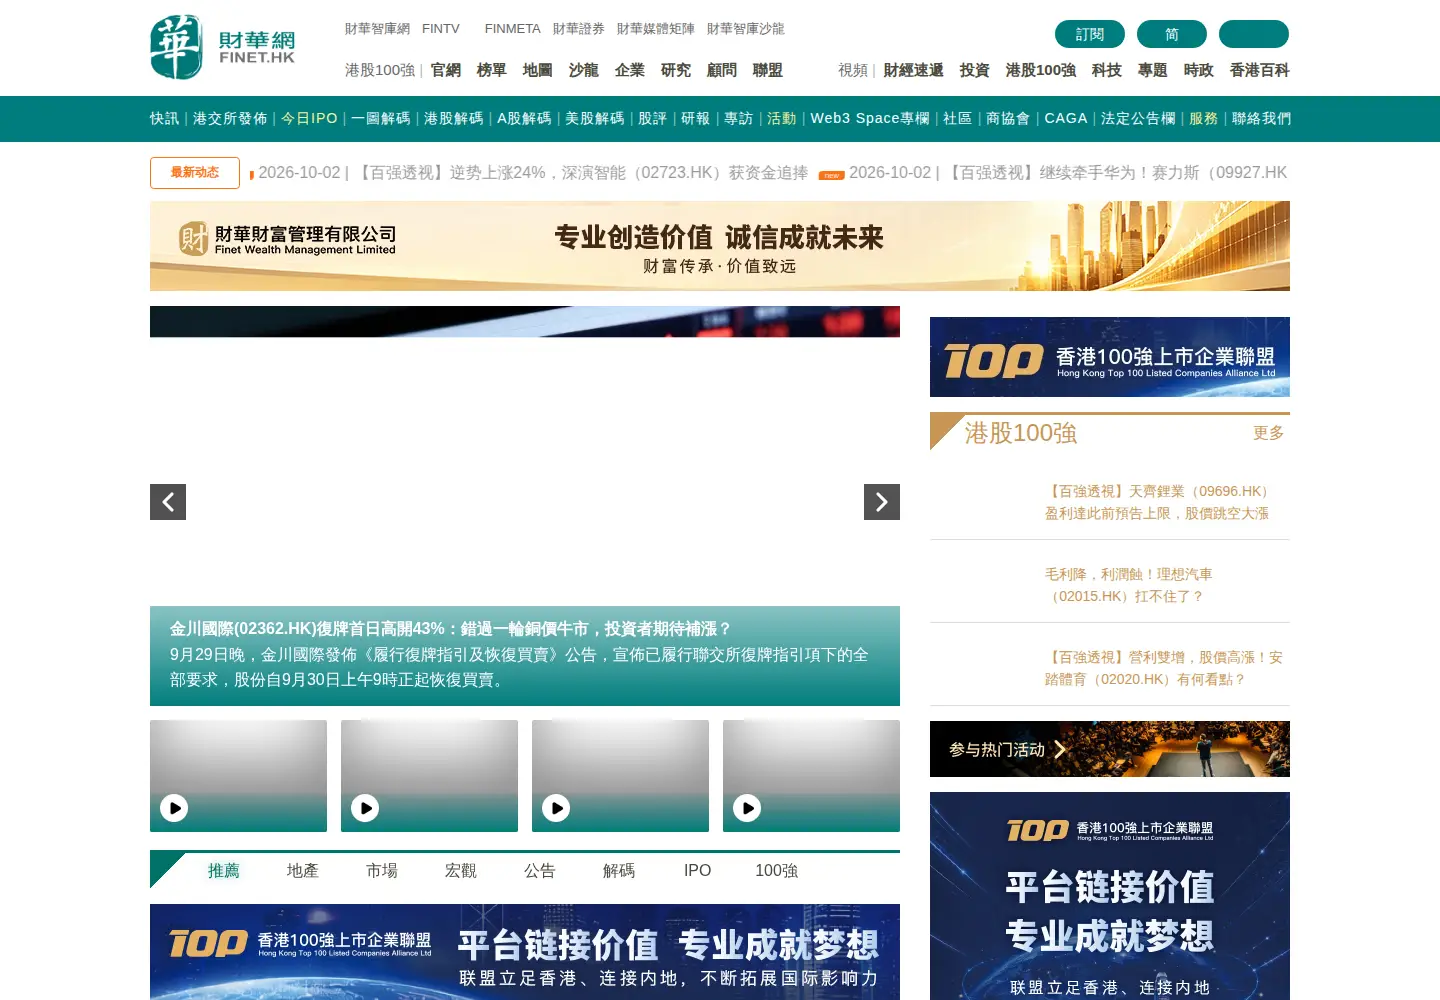Play the third video thumbnail

pos(556,808)
